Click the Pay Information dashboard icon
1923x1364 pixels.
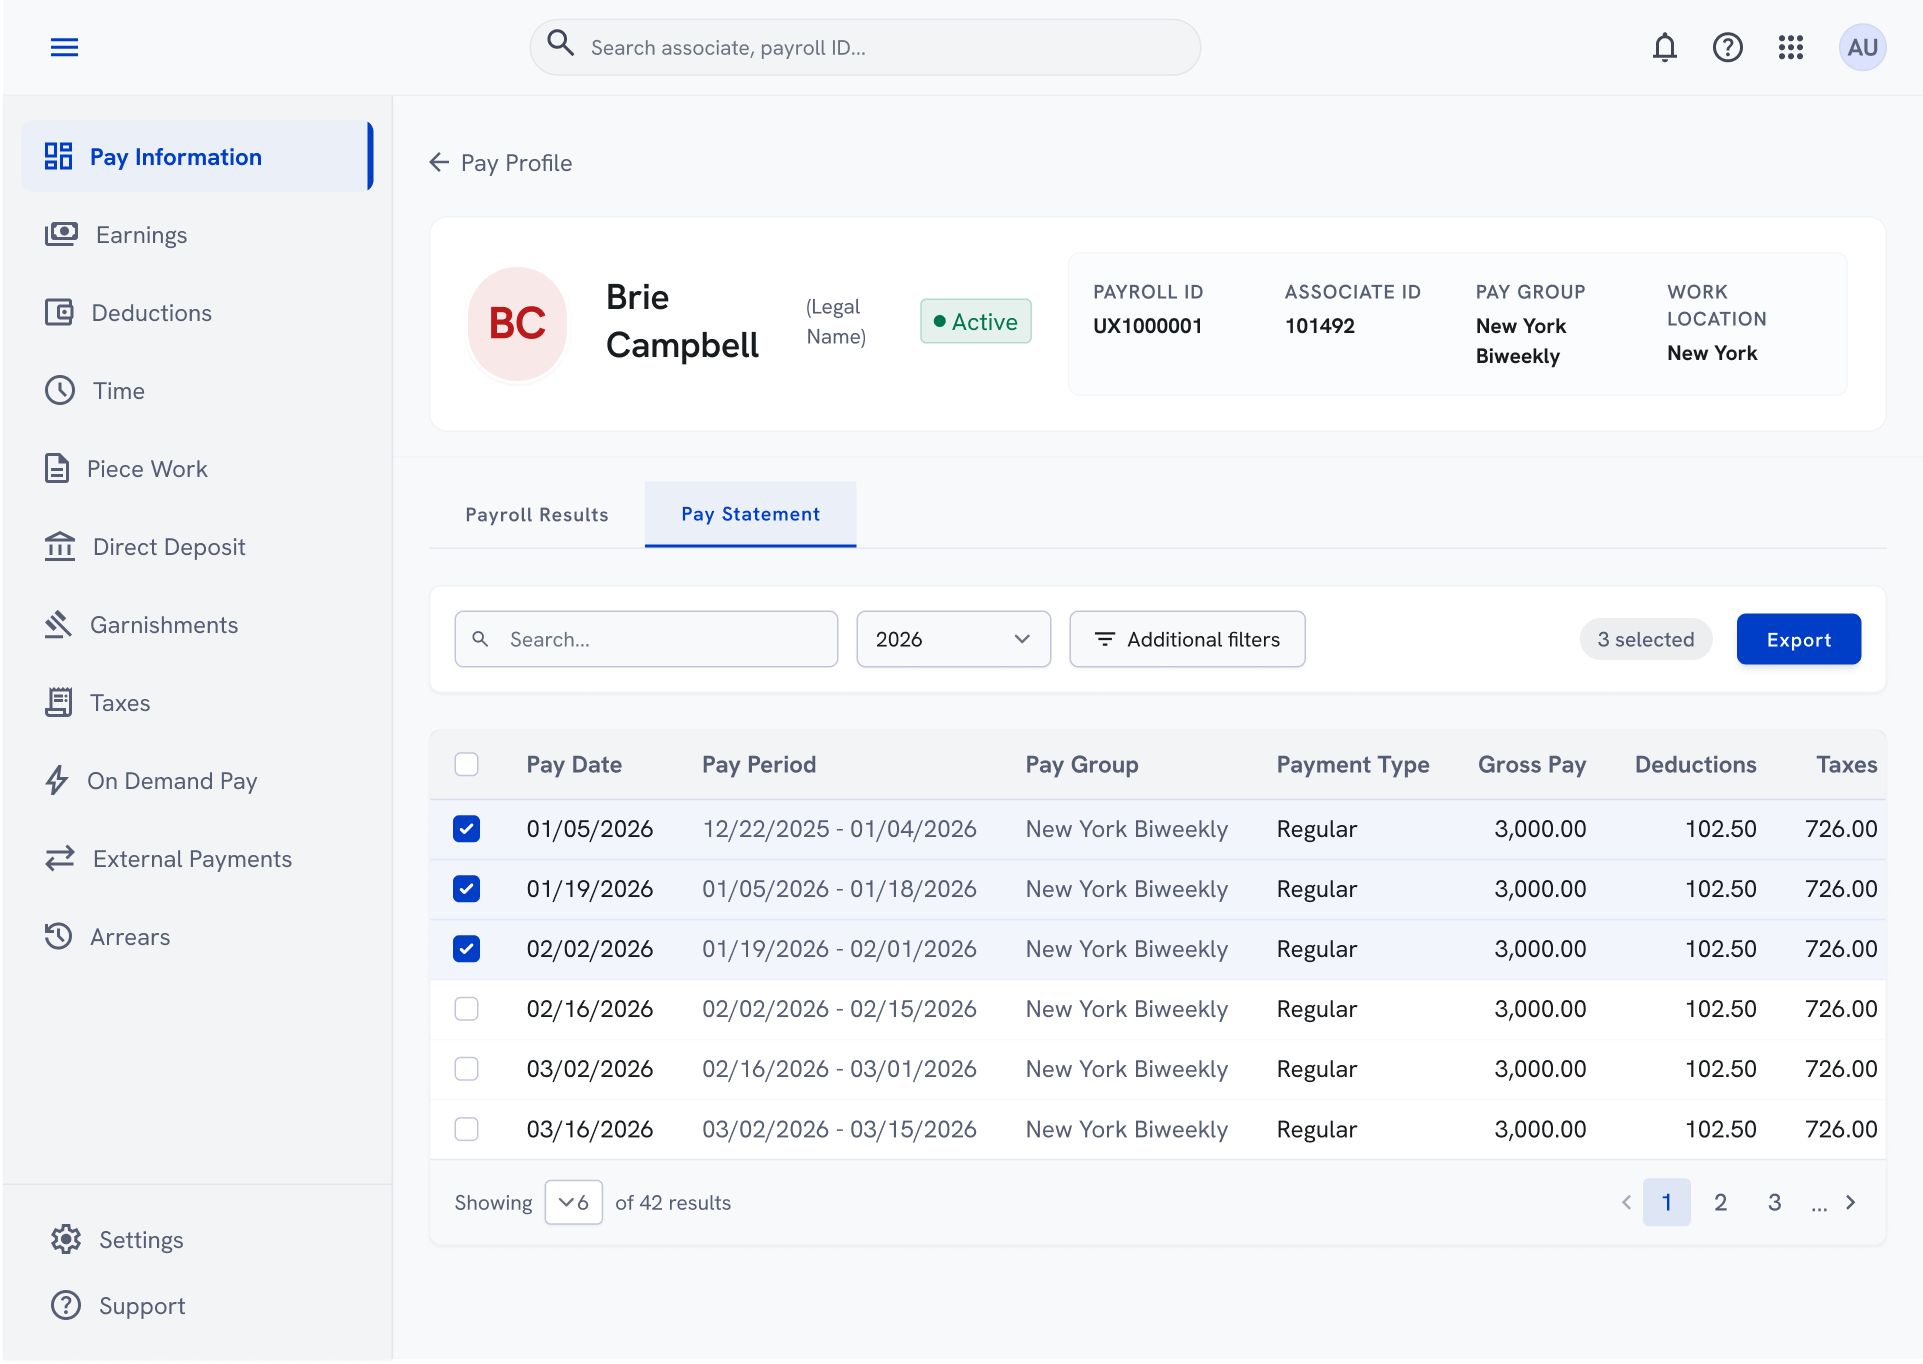pos(59,156)
